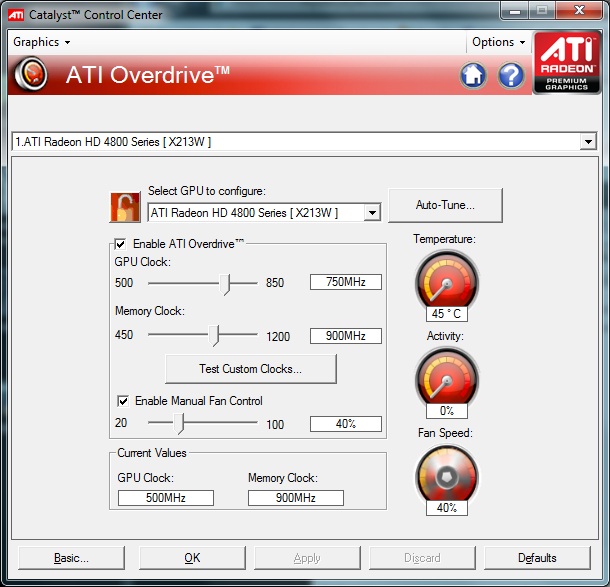Click the current Memory Clock 900MHz value
Image resolution: width=610 pixels, height=587 pixels.
tap(296, 498)
